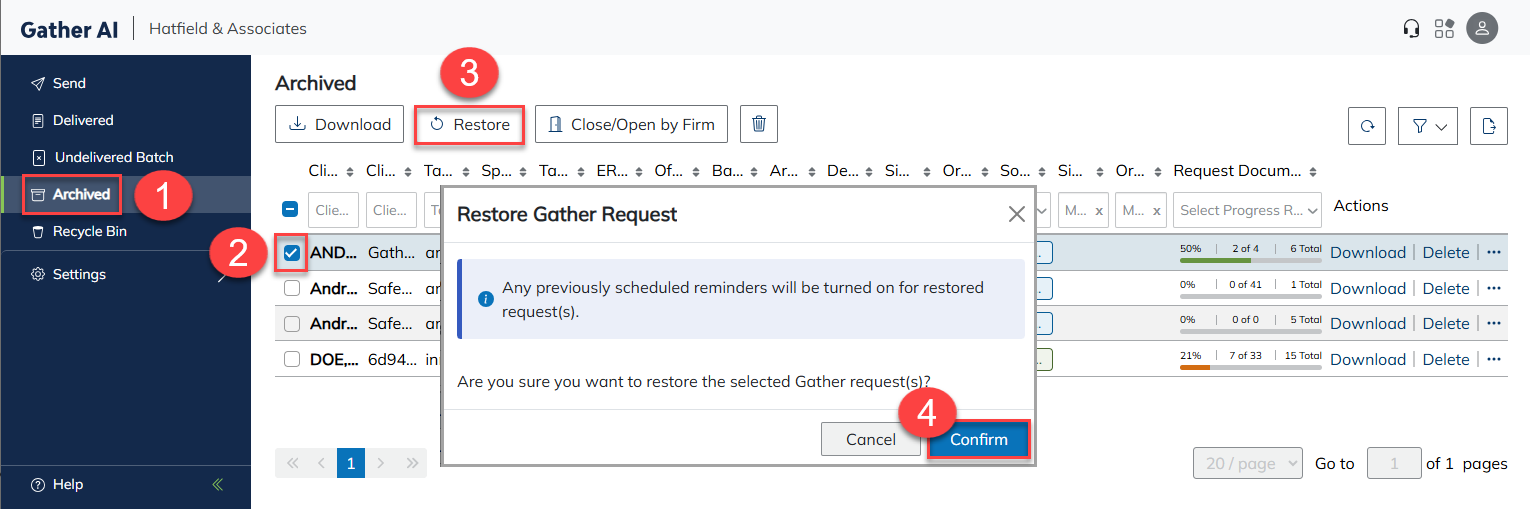The width and height of the screenshot is (1530, 509).
Task: Go to Recycle Bin in sidebar
Action: (x=89, y=231)
